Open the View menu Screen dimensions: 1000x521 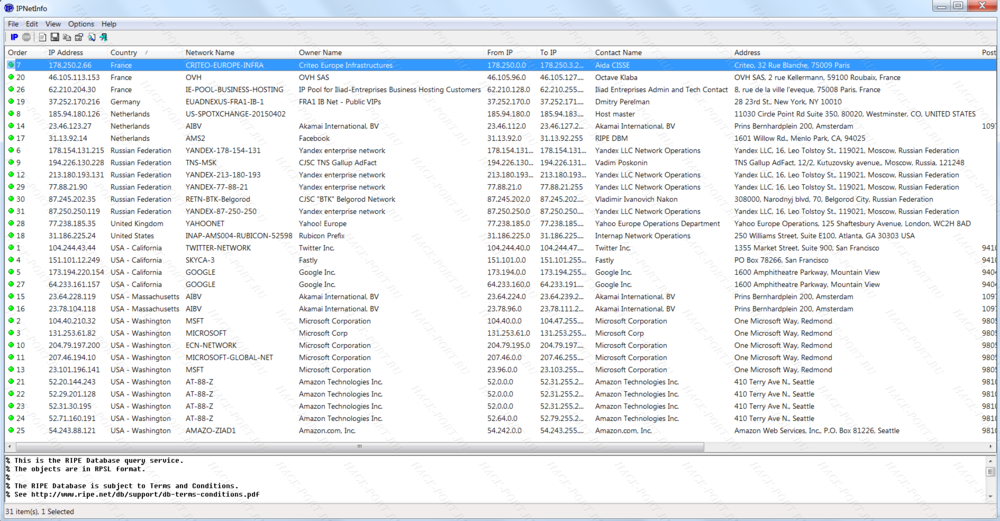point(53,24)
